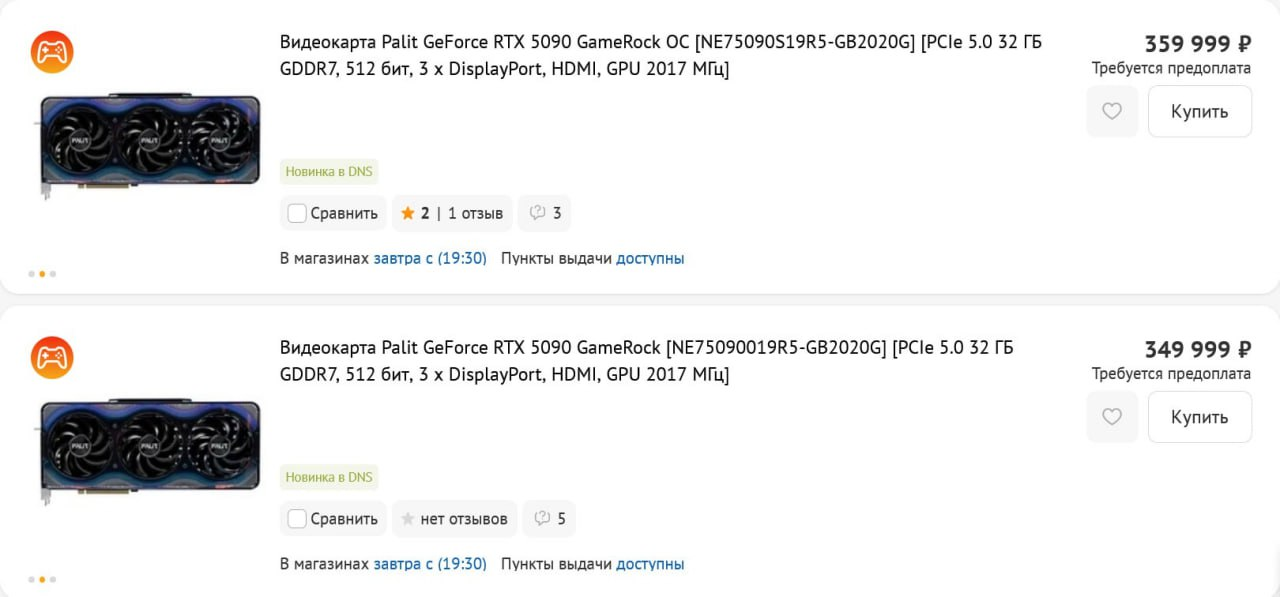
Task: Open comments bubble showing 3
Action: point(545,213)
